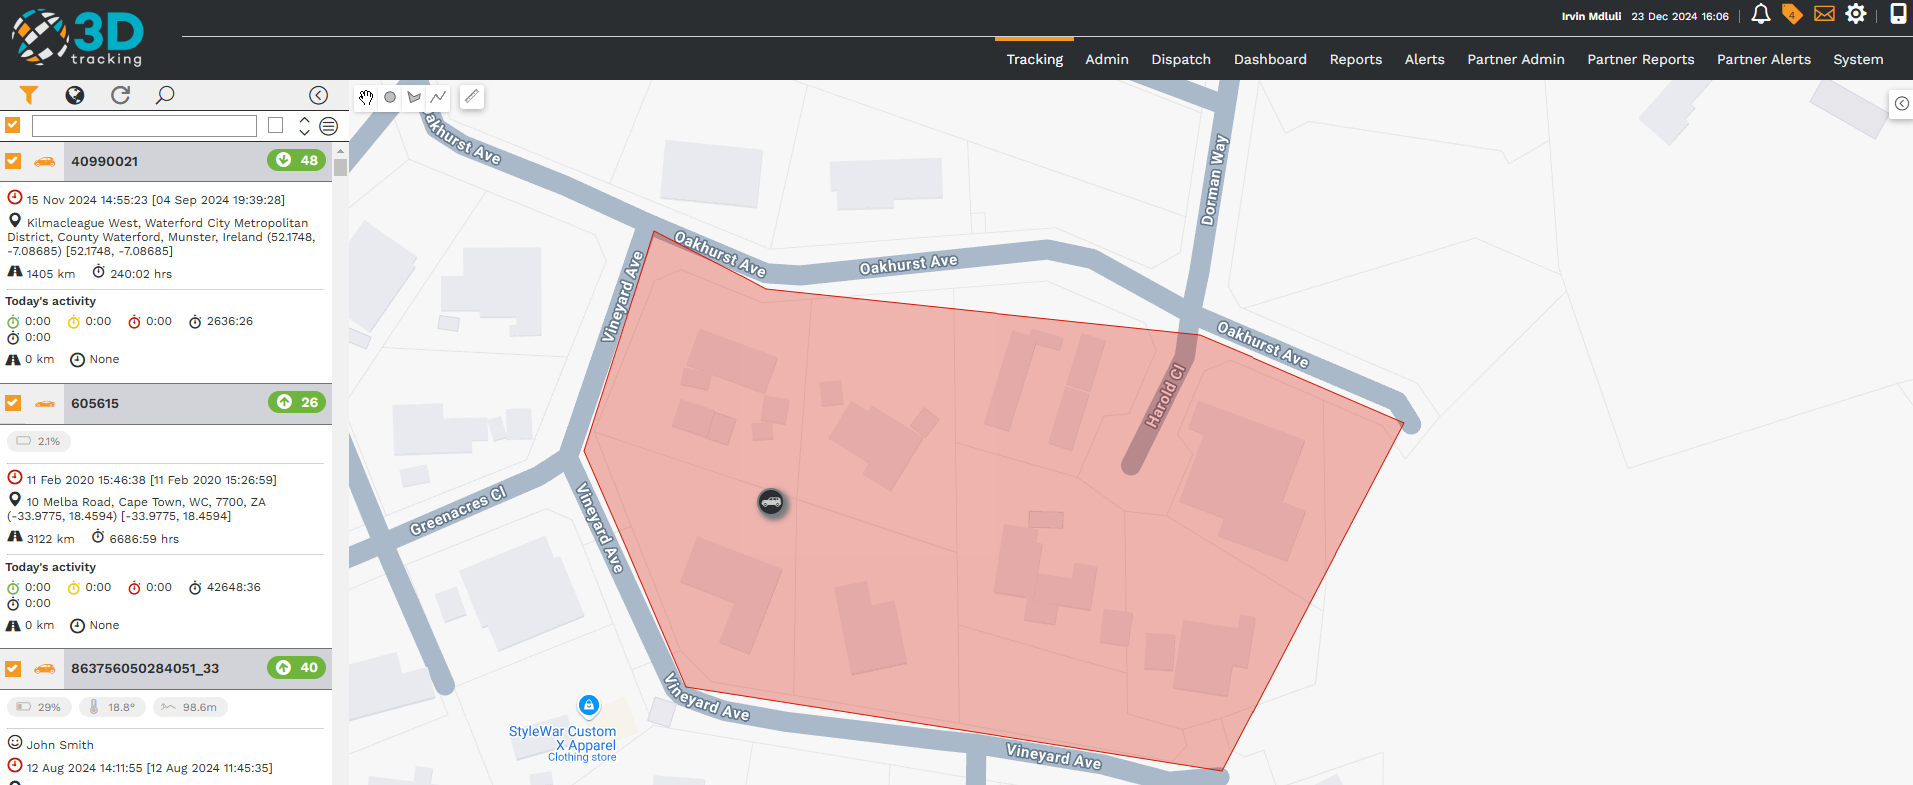Select the polygon drawing tool
The height and width of the screenshot is (785, 1913).
click(414, 97)
